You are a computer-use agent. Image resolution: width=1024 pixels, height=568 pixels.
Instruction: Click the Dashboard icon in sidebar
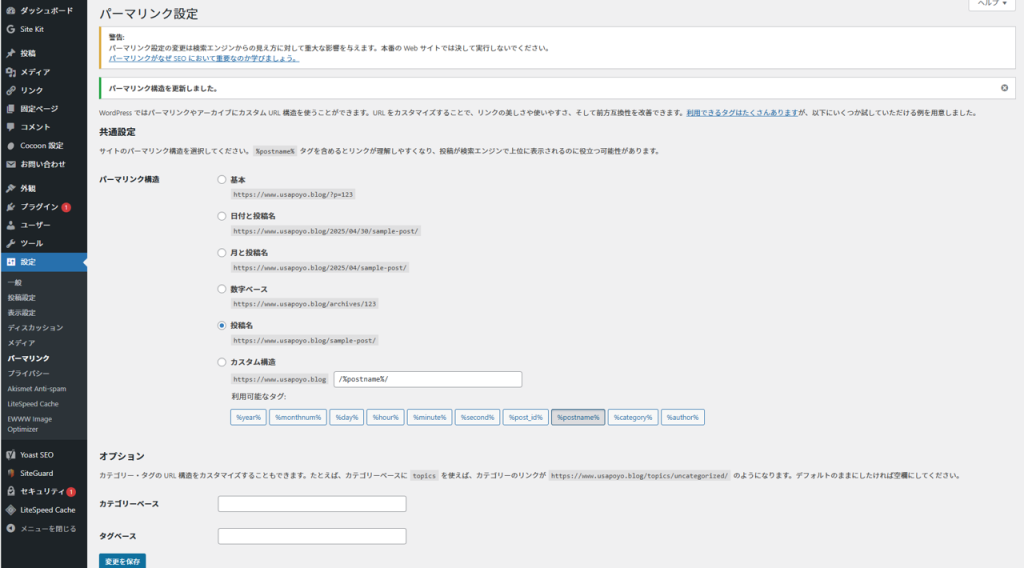10,10
